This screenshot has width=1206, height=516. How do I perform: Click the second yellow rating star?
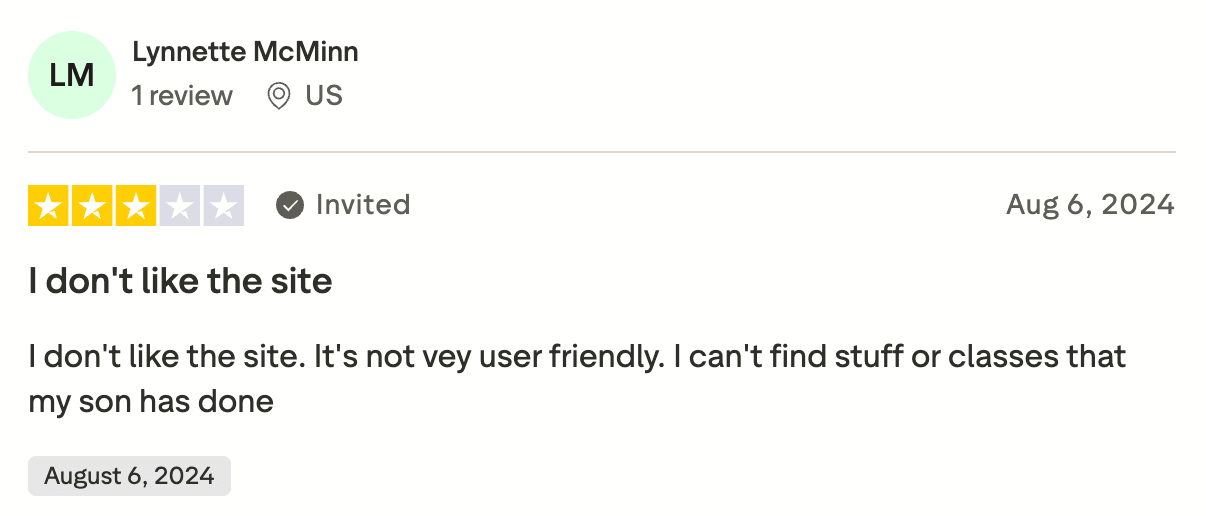92,205
